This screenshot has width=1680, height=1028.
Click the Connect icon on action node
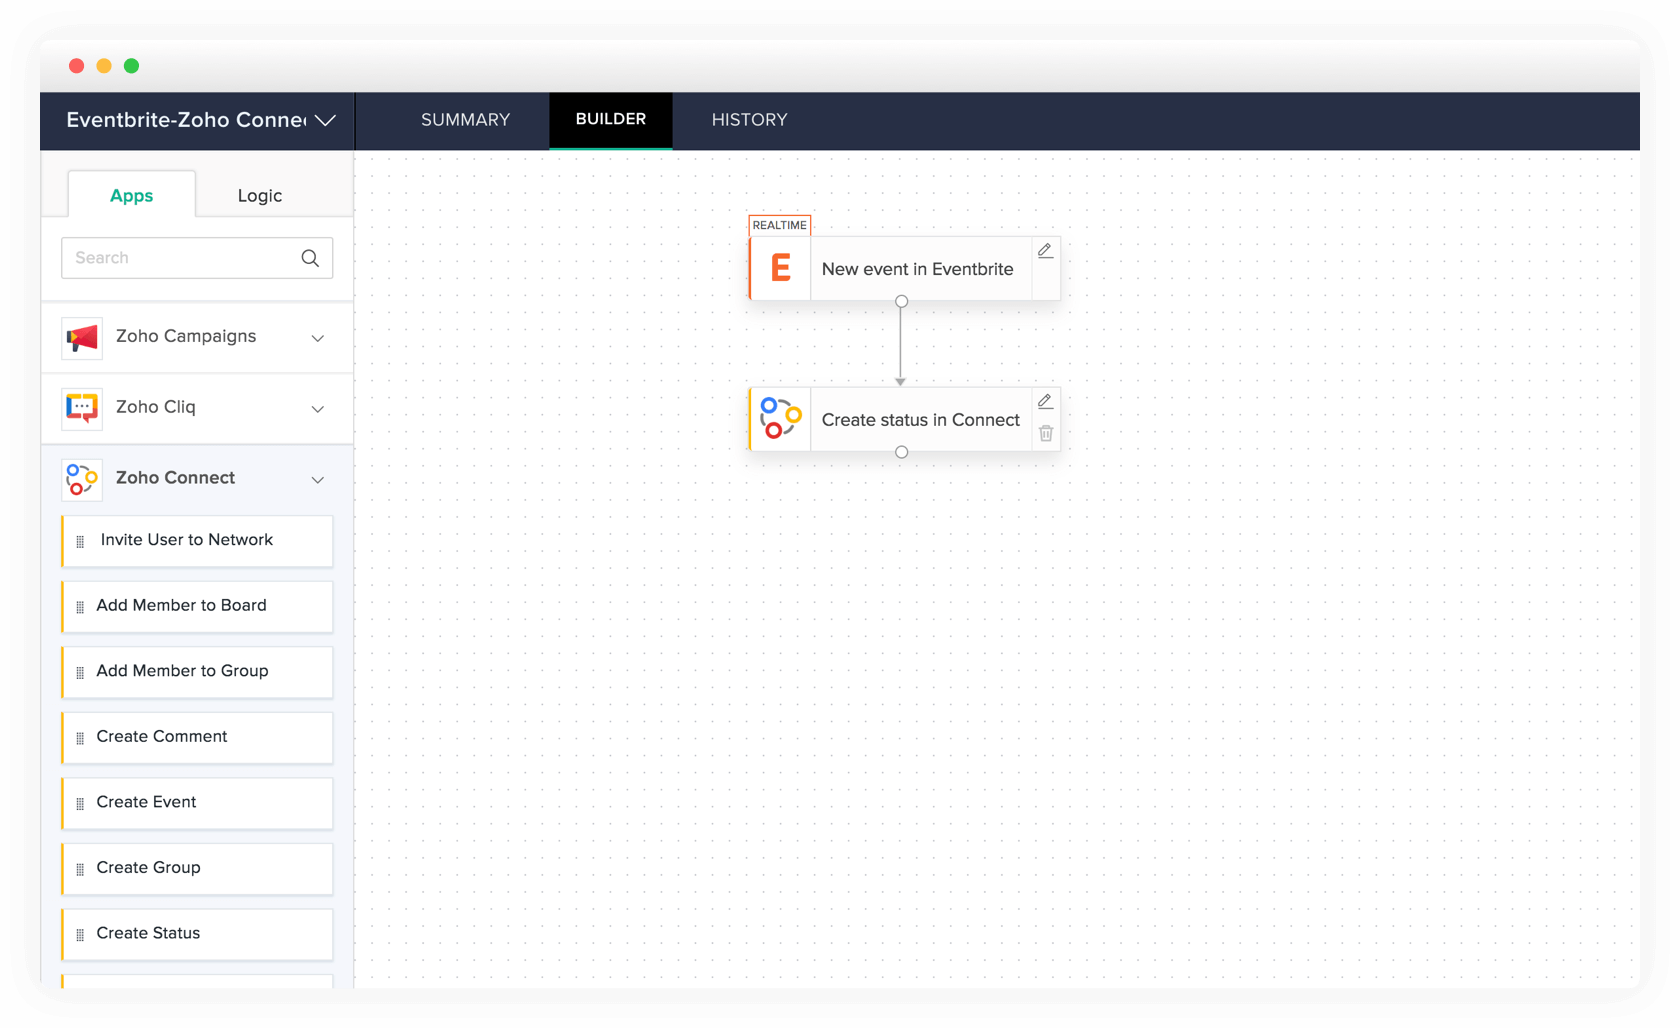(781, 418)
